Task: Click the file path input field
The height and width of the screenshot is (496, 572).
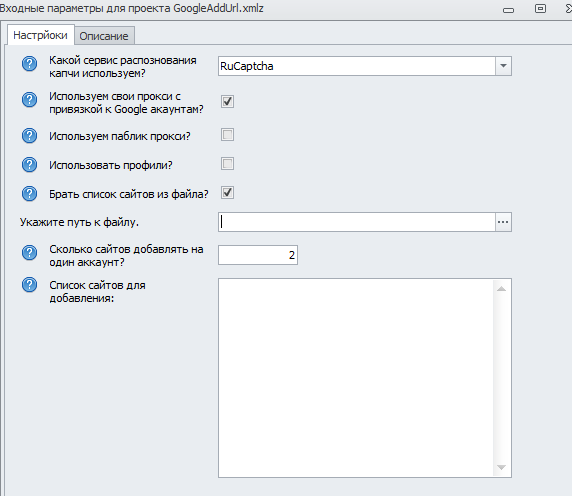Action: [x=357, y=222]
